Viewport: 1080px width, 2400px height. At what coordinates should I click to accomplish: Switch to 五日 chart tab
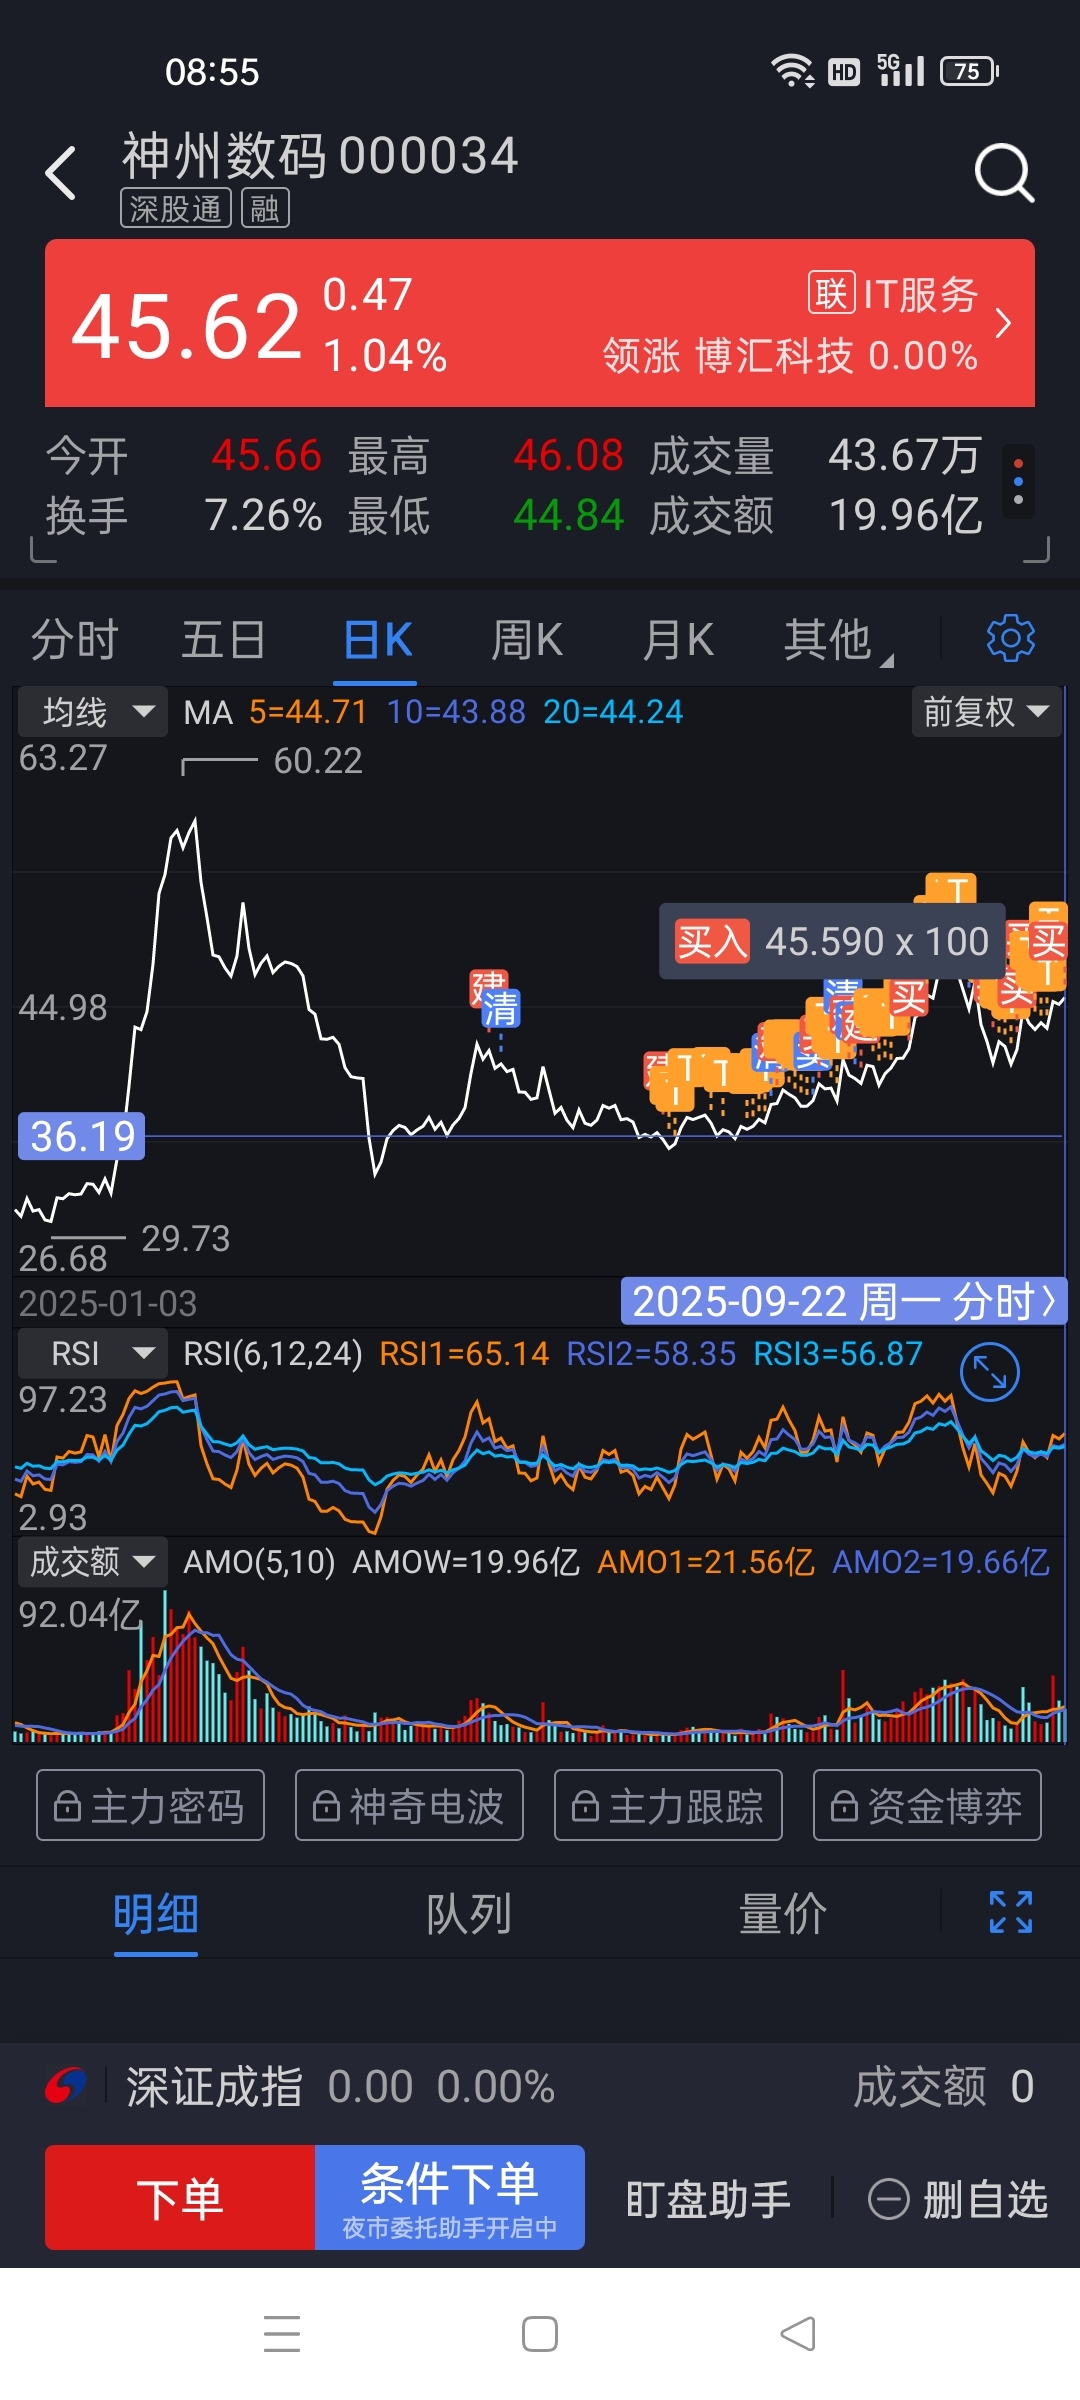(x=224, y=639)
